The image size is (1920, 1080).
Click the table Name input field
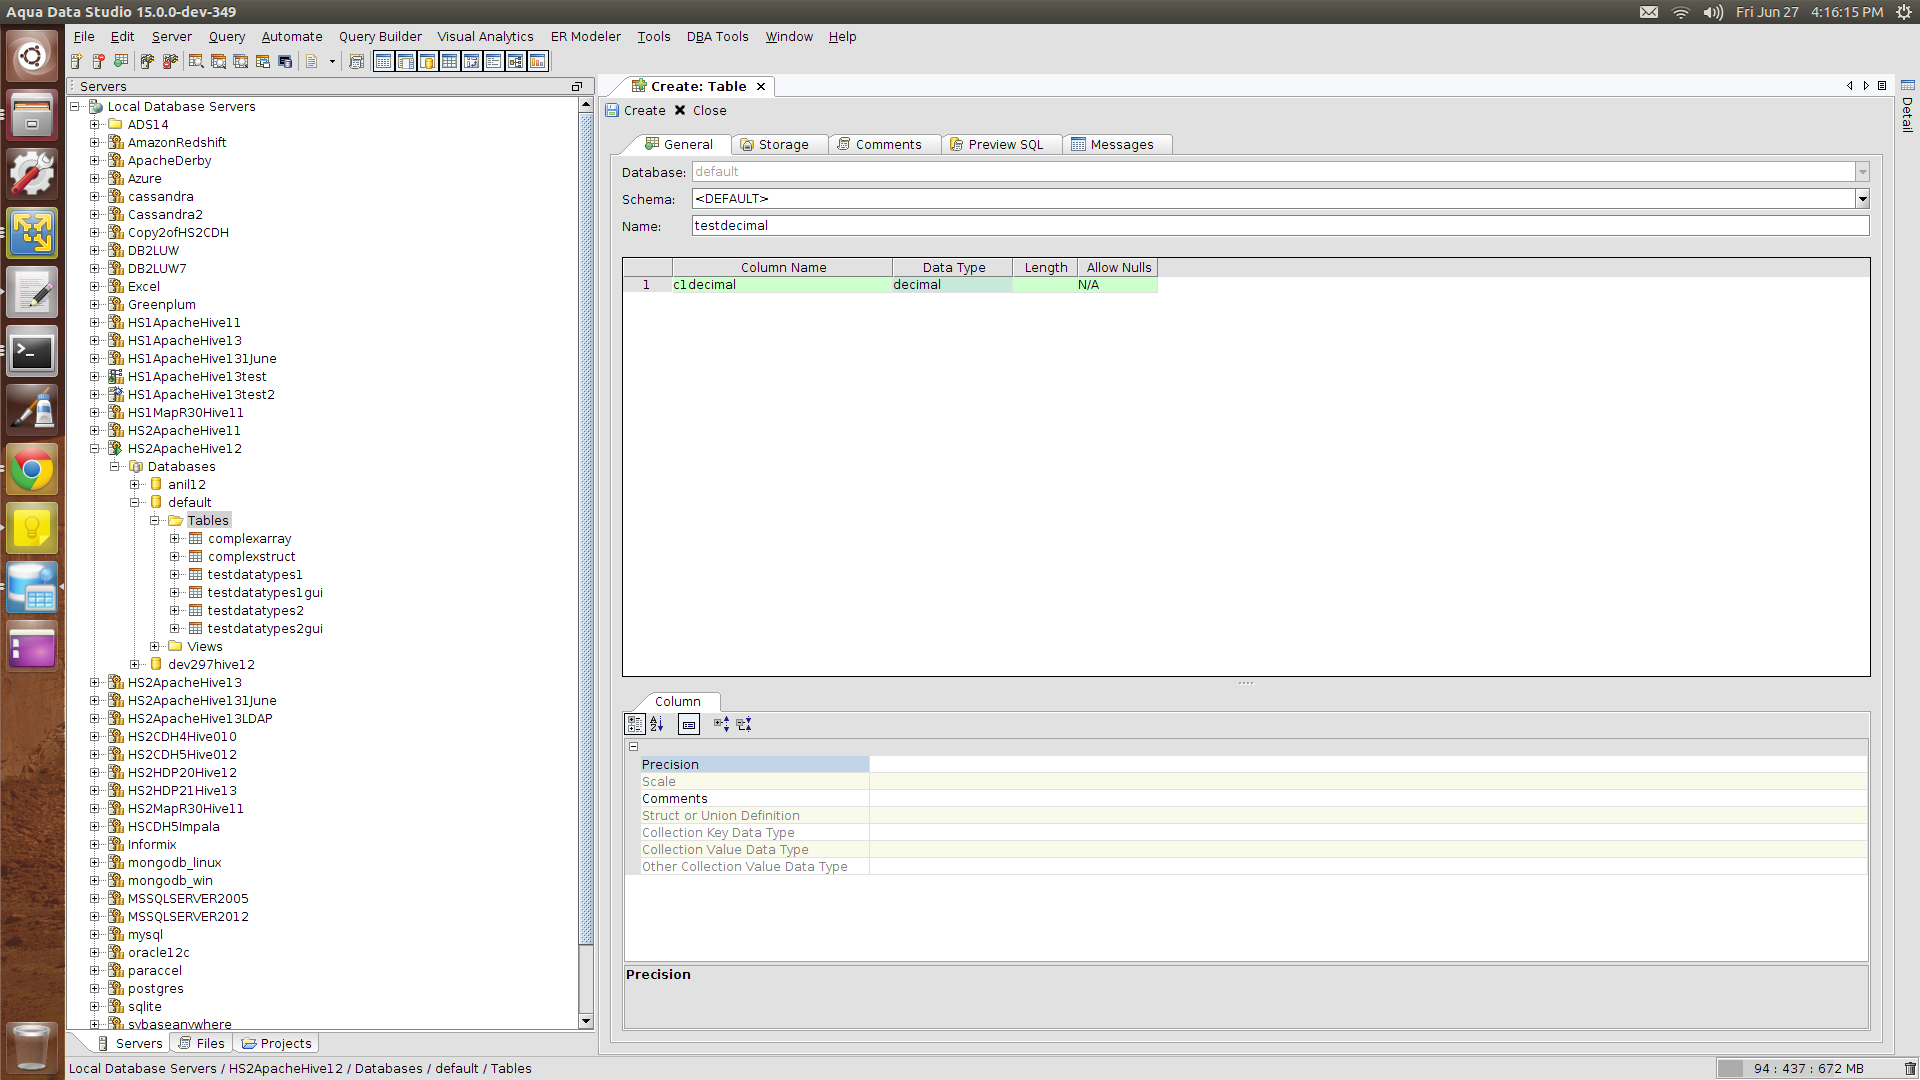tap(1279, 226)
